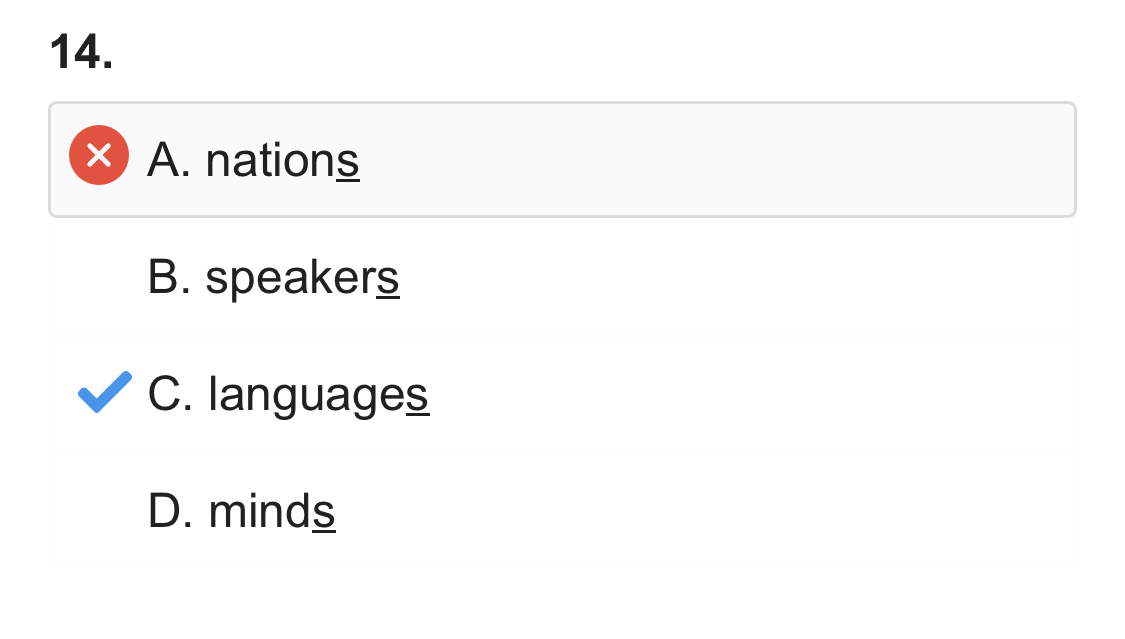The width and height of the screenshot is (1125, 639).
Task: Click the question number 14 heading
Action: pyautogui.click(x=81, y=52)
